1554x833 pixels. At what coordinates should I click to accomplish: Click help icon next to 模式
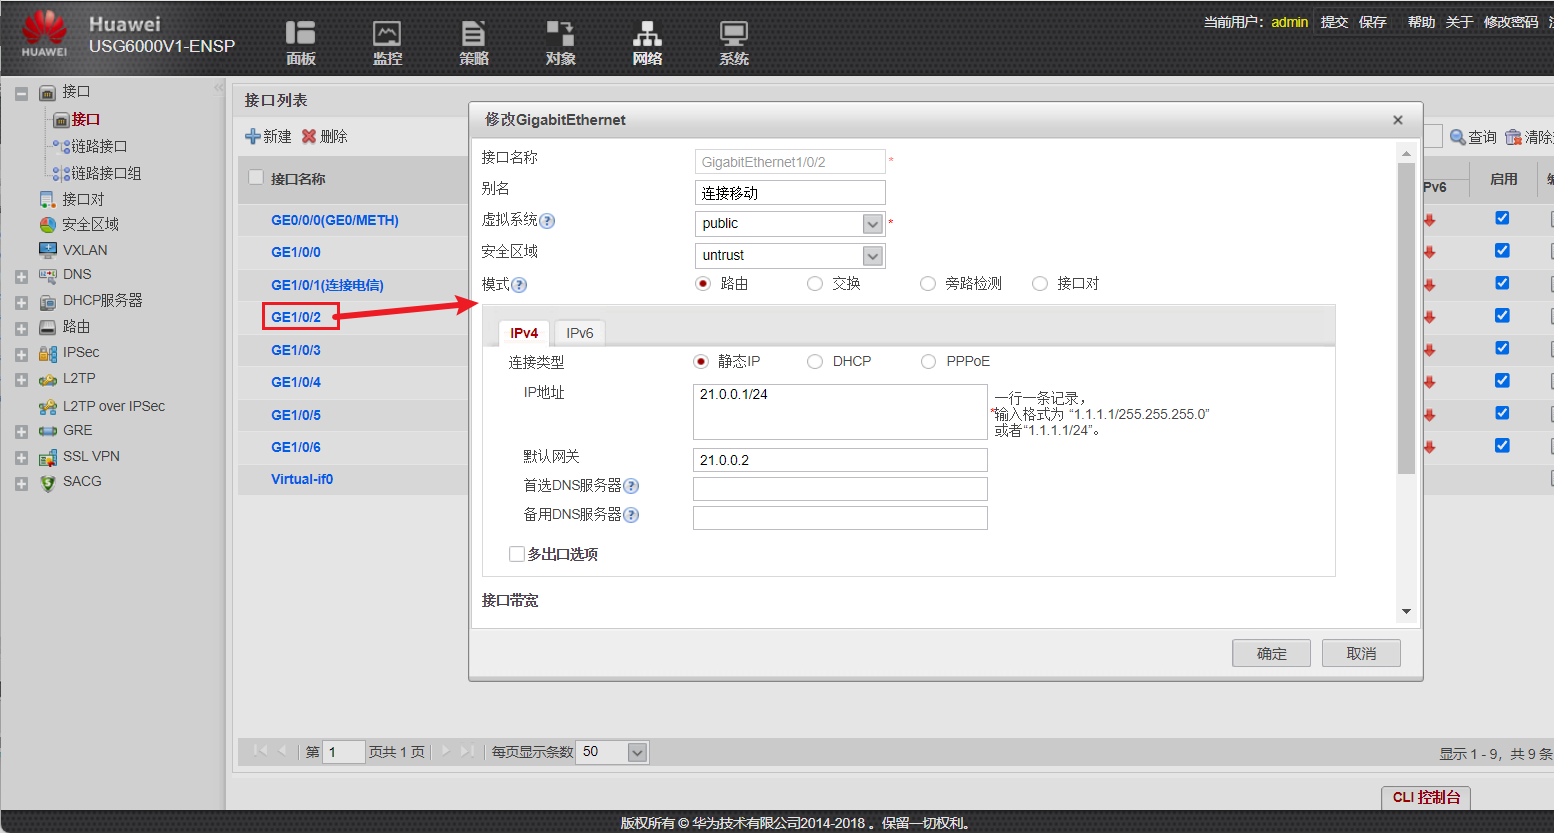coord(519,285)
